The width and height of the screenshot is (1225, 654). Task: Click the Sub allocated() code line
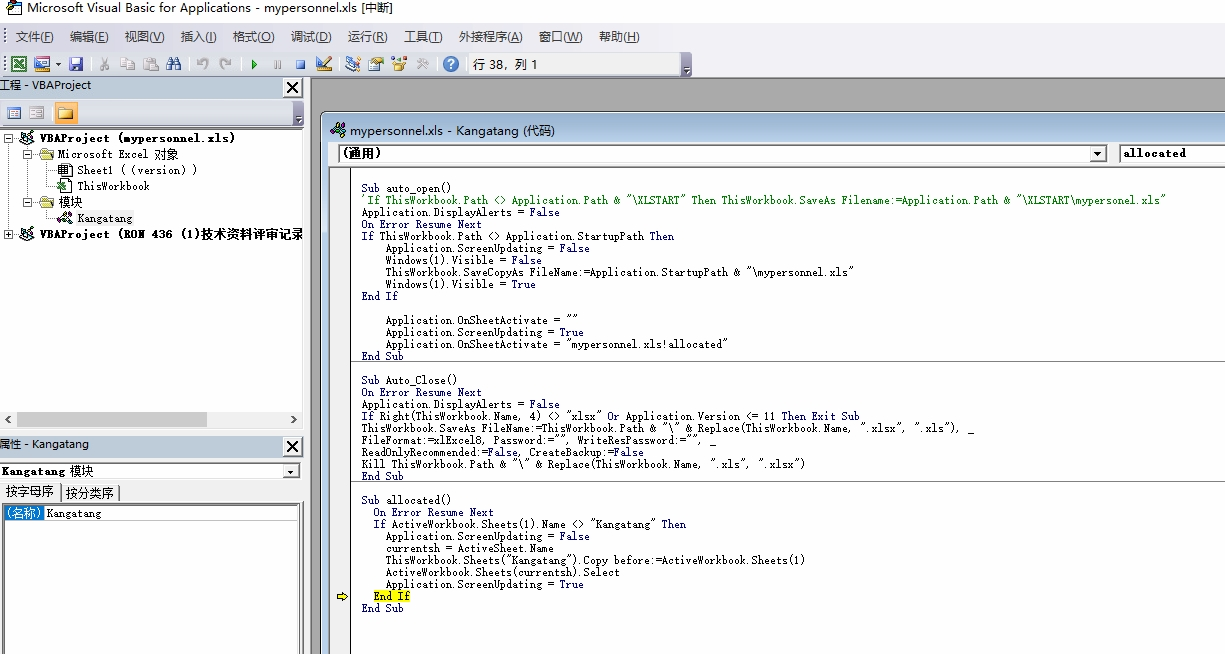[406, 500]
